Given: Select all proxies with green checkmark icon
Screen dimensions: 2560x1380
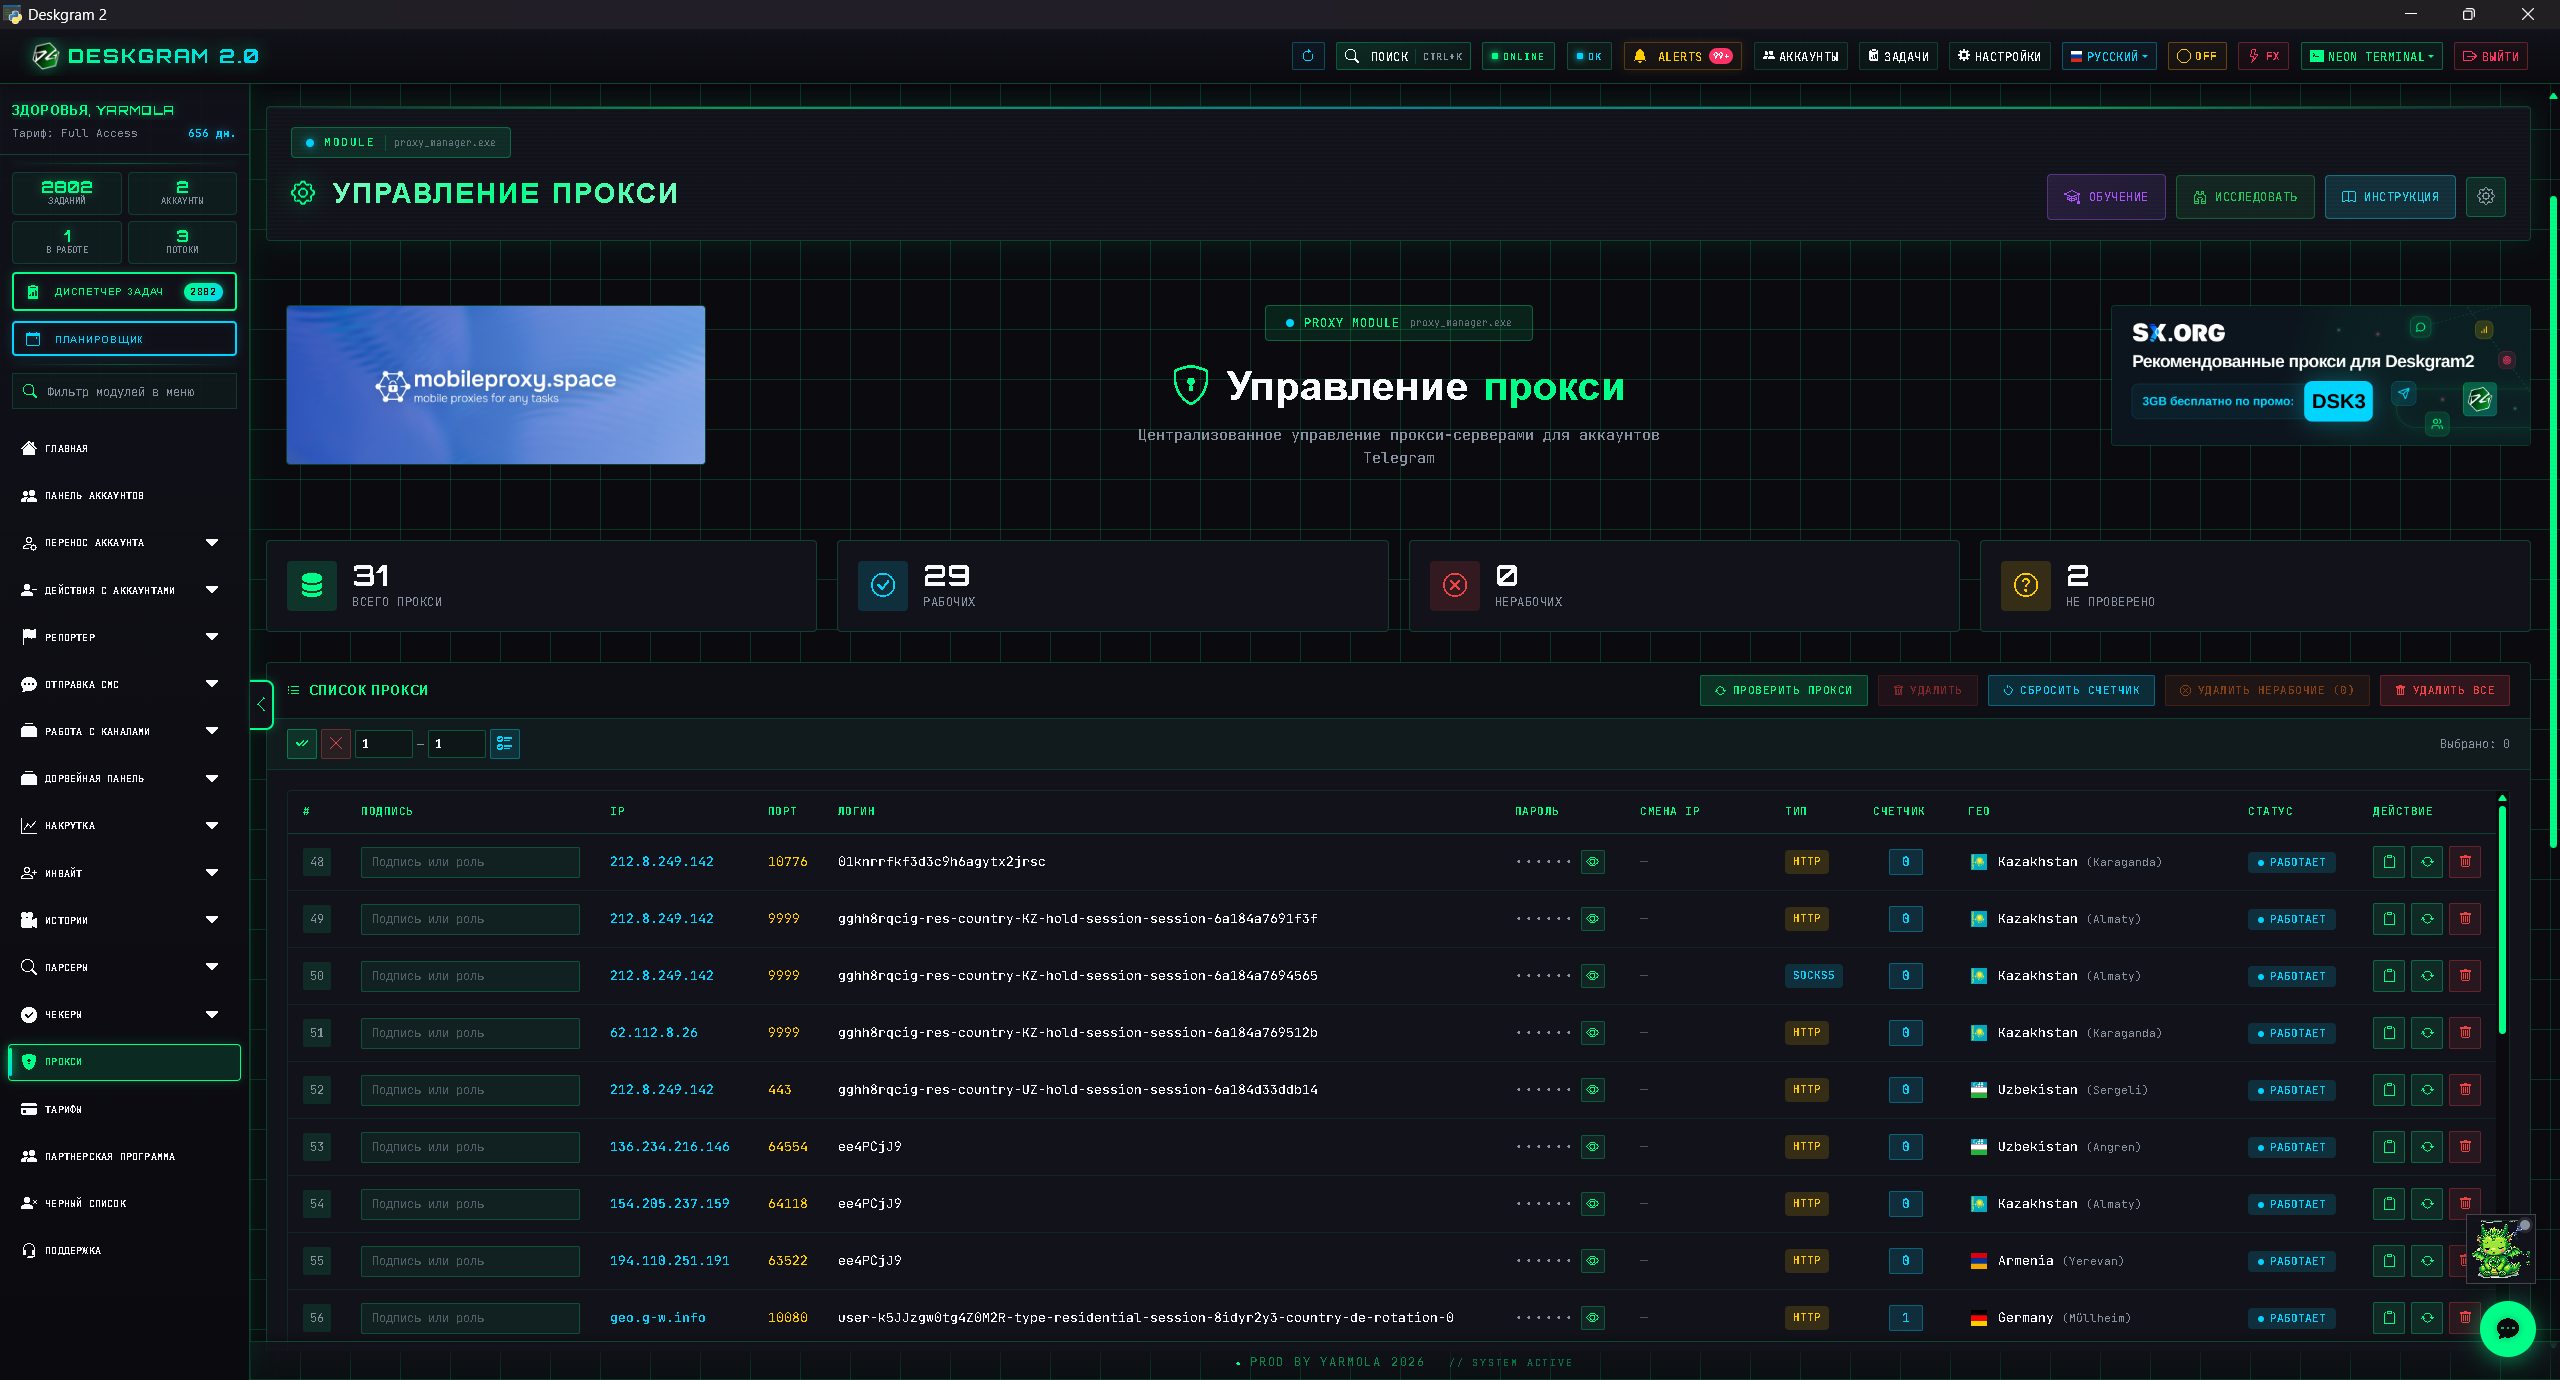Looking at the screenshot, I should [x=302, y=743].
